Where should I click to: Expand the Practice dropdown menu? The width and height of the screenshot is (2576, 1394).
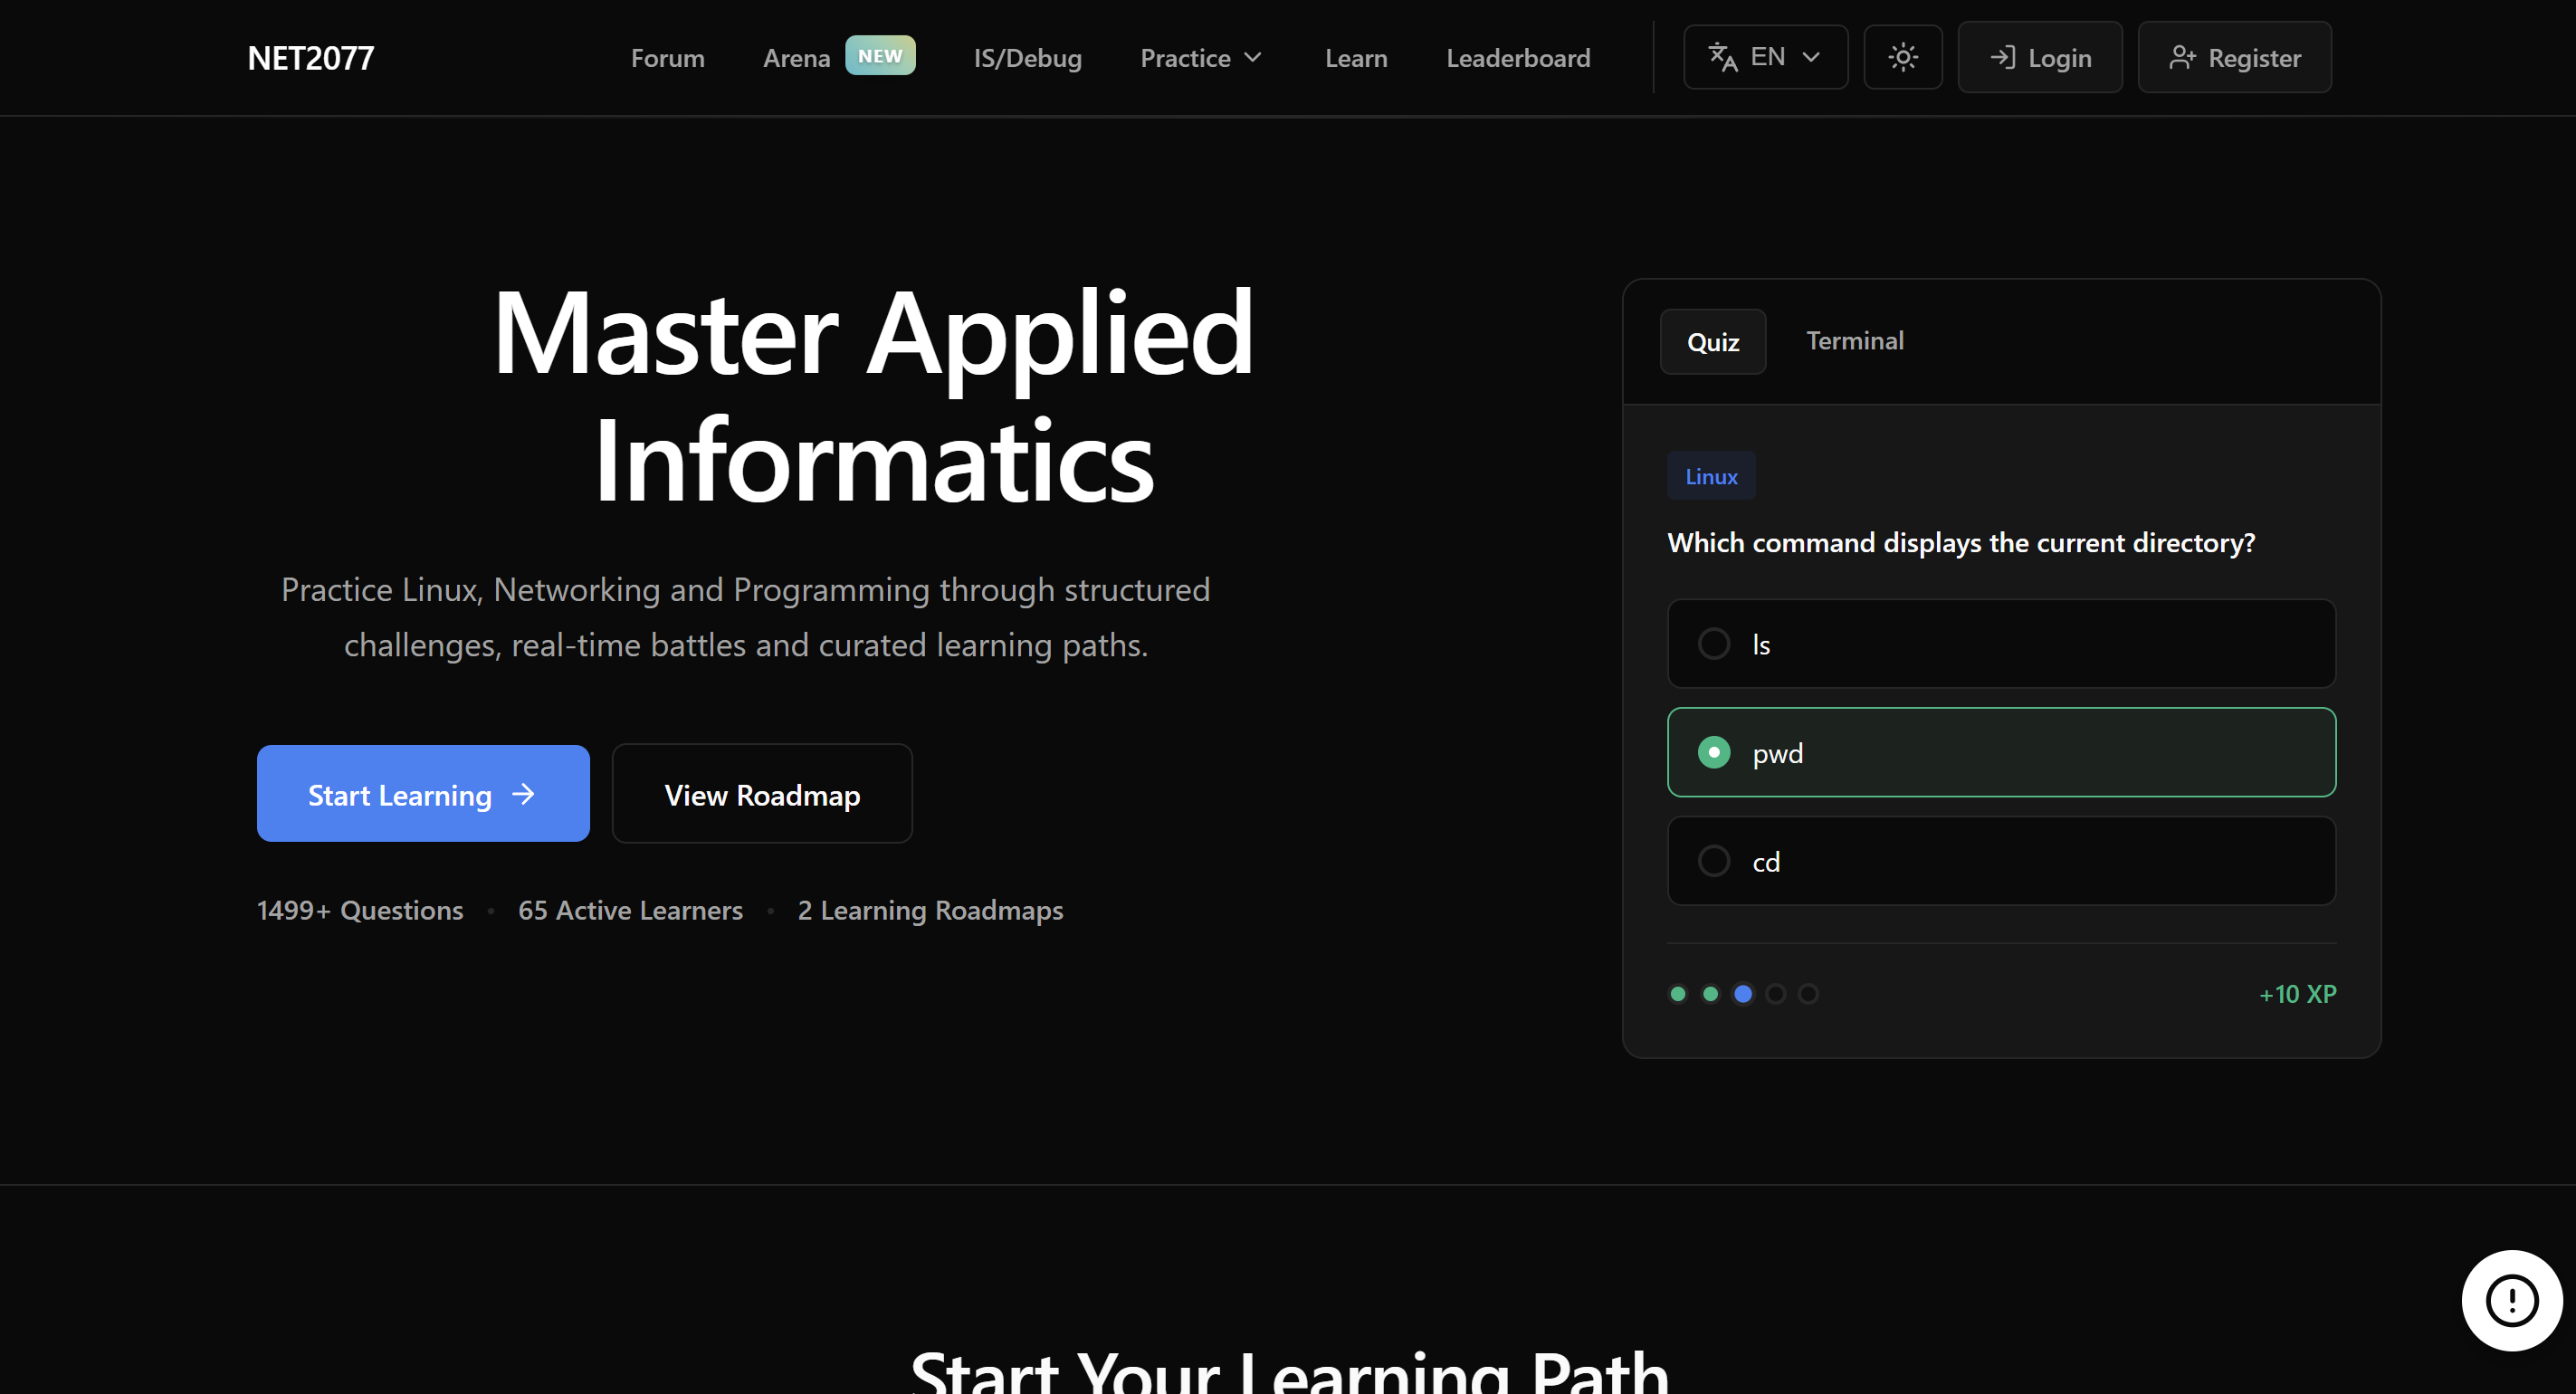[1200, 58]
